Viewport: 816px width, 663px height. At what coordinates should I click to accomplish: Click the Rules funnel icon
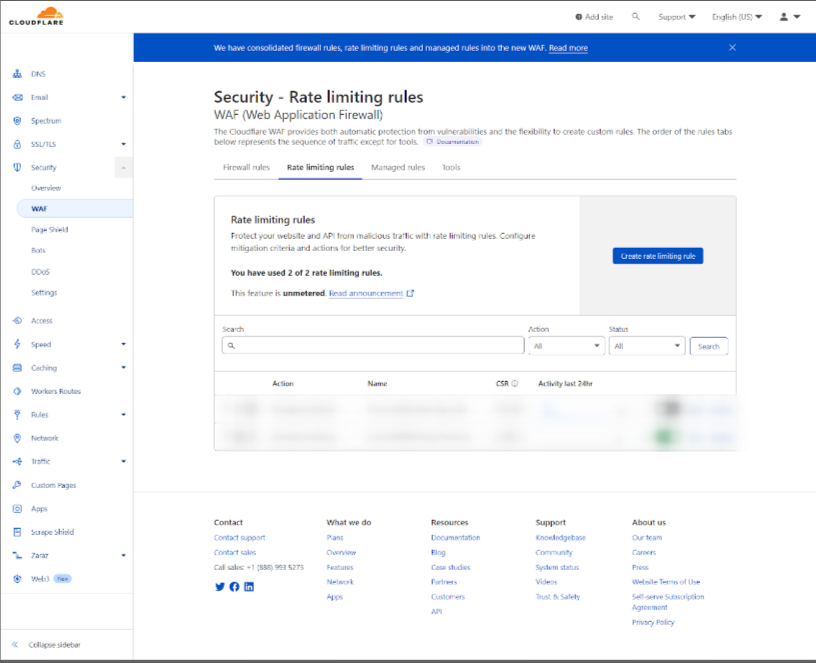17,415
